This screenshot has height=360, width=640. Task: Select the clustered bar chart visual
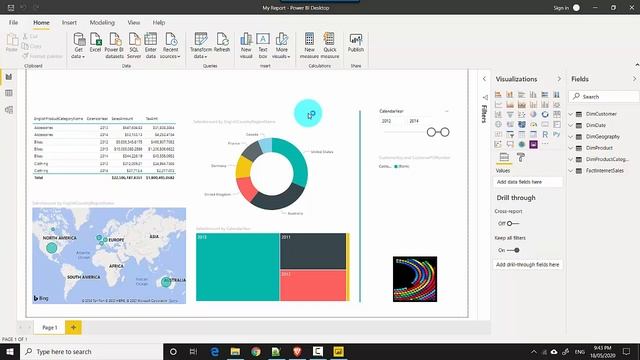[522, 94]
